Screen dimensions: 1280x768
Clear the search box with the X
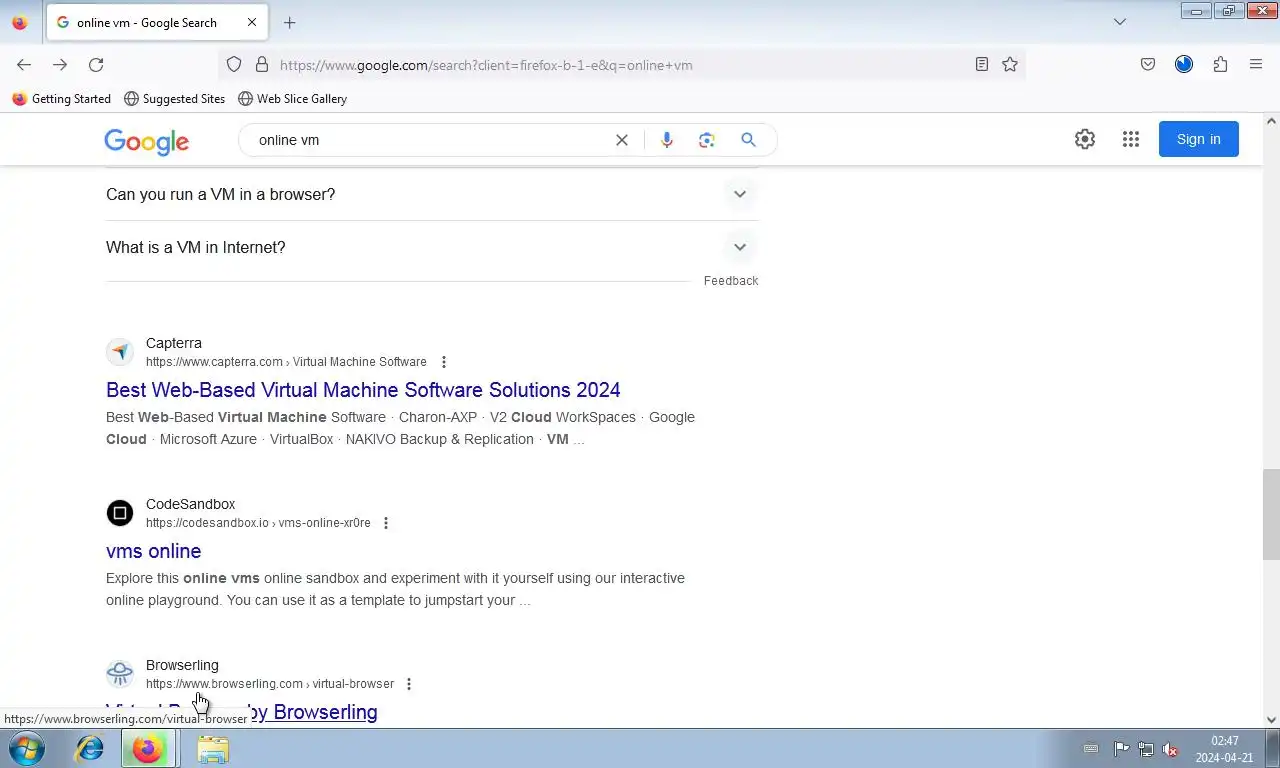point(622,140)
